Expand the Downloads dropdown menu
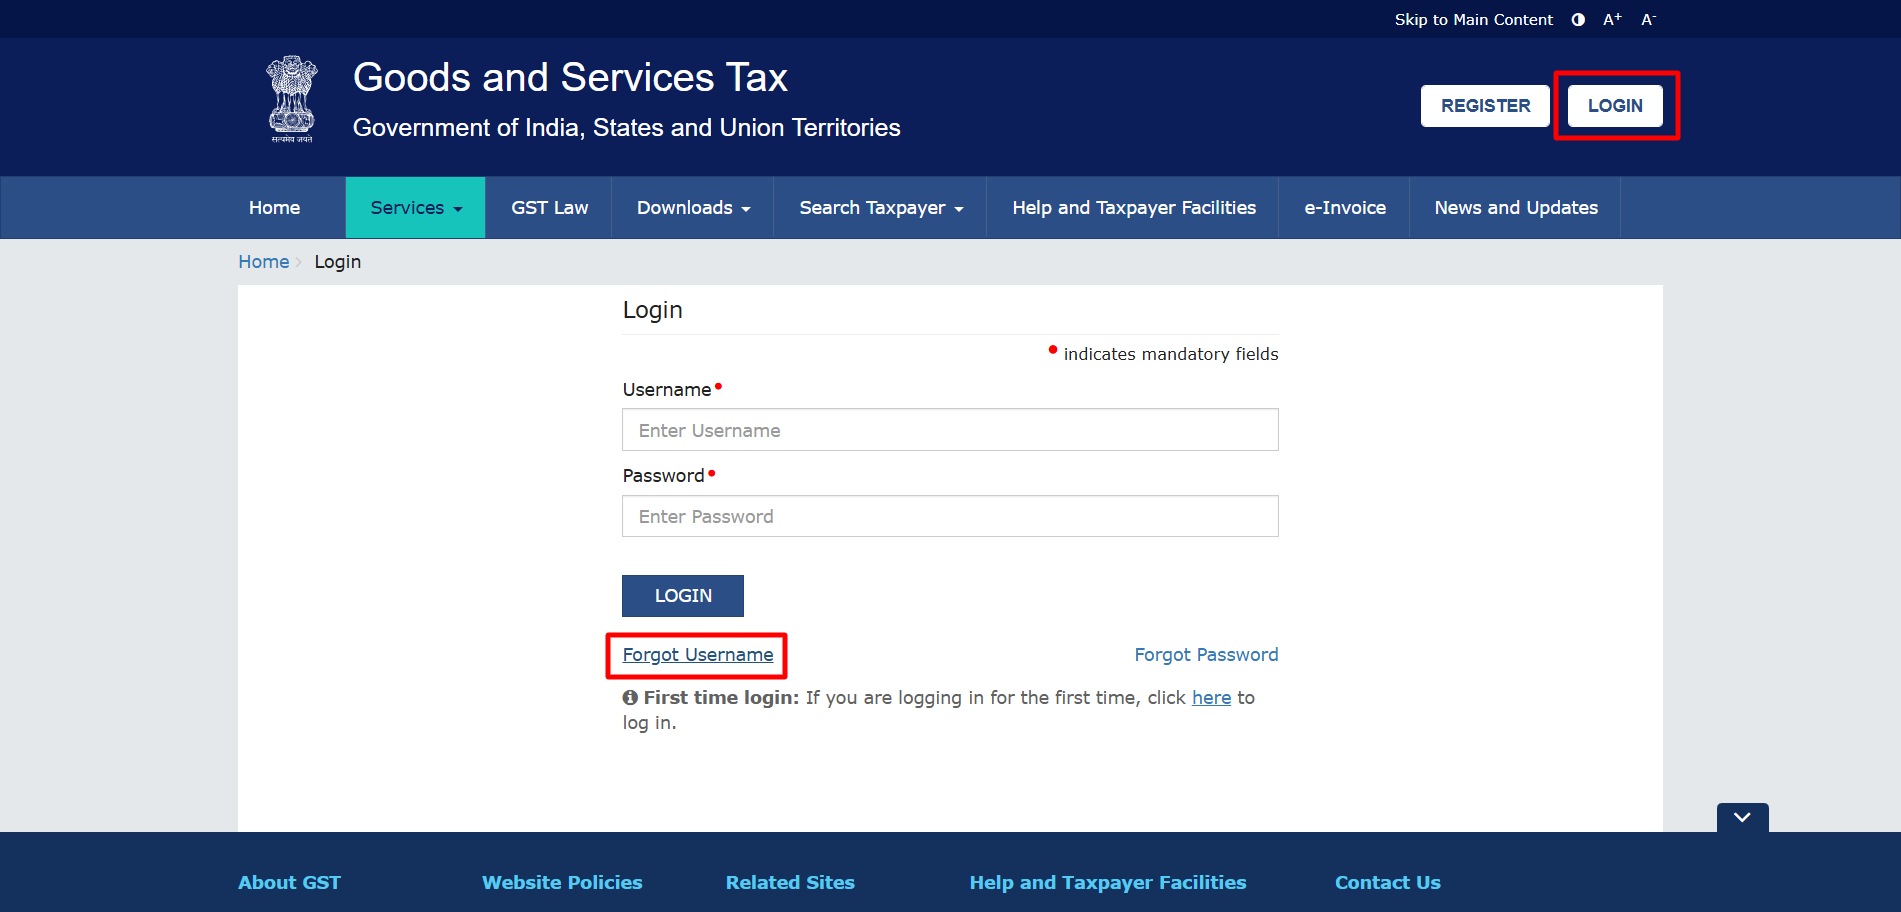This screenshot has width=1901, height=912. click(693, 208)
